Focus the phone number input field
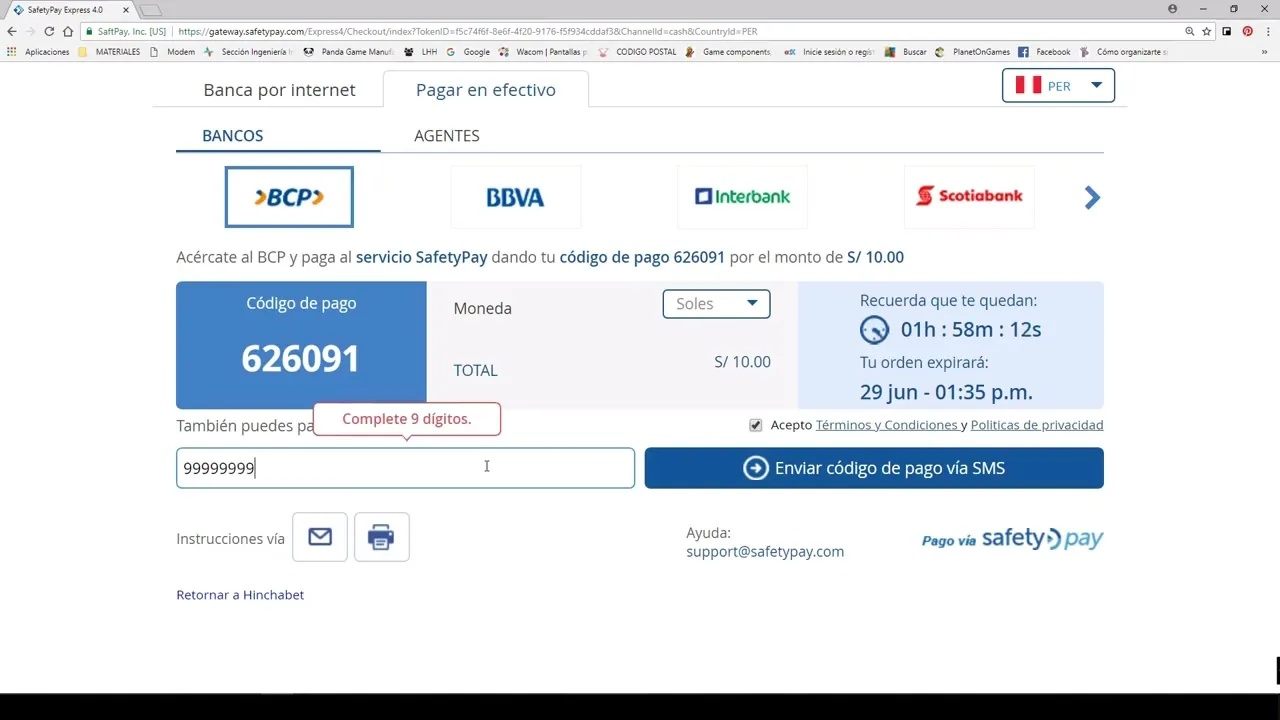The height and width of the screenshot is (720, 1280). click(x=405, y=468)
